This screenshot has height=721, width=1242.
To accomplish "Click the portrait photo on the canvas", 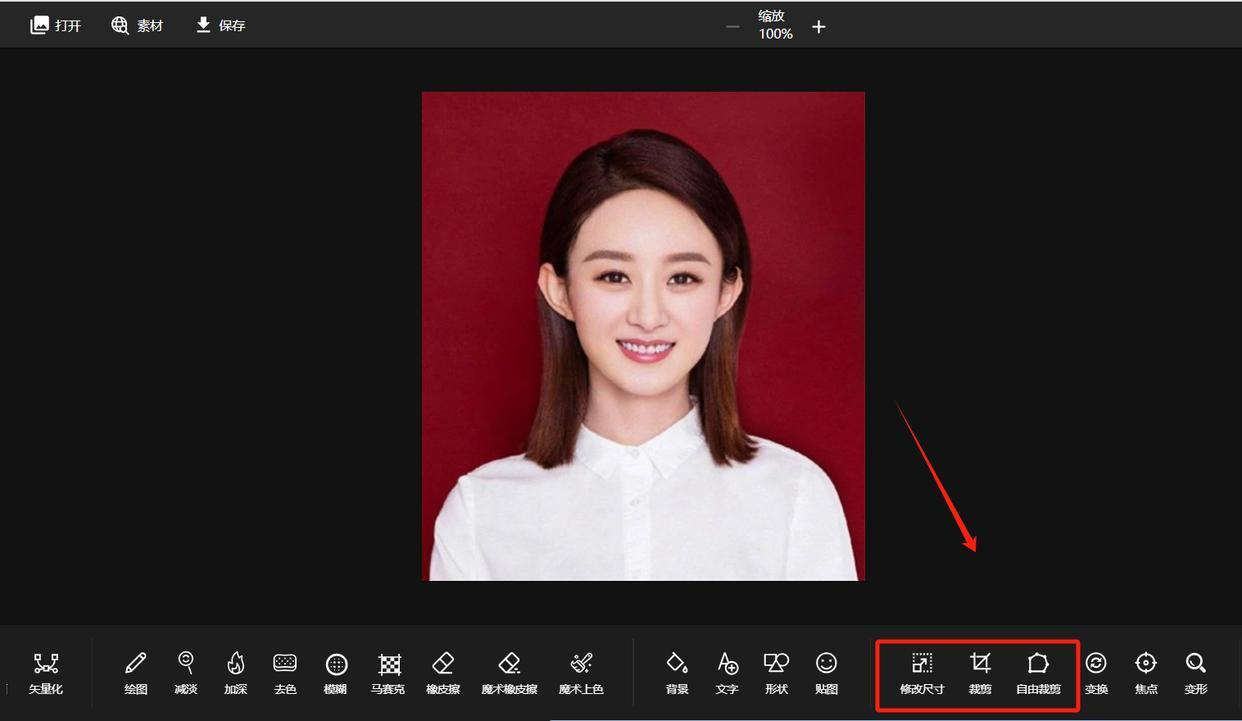I will (x=643, y=336).
